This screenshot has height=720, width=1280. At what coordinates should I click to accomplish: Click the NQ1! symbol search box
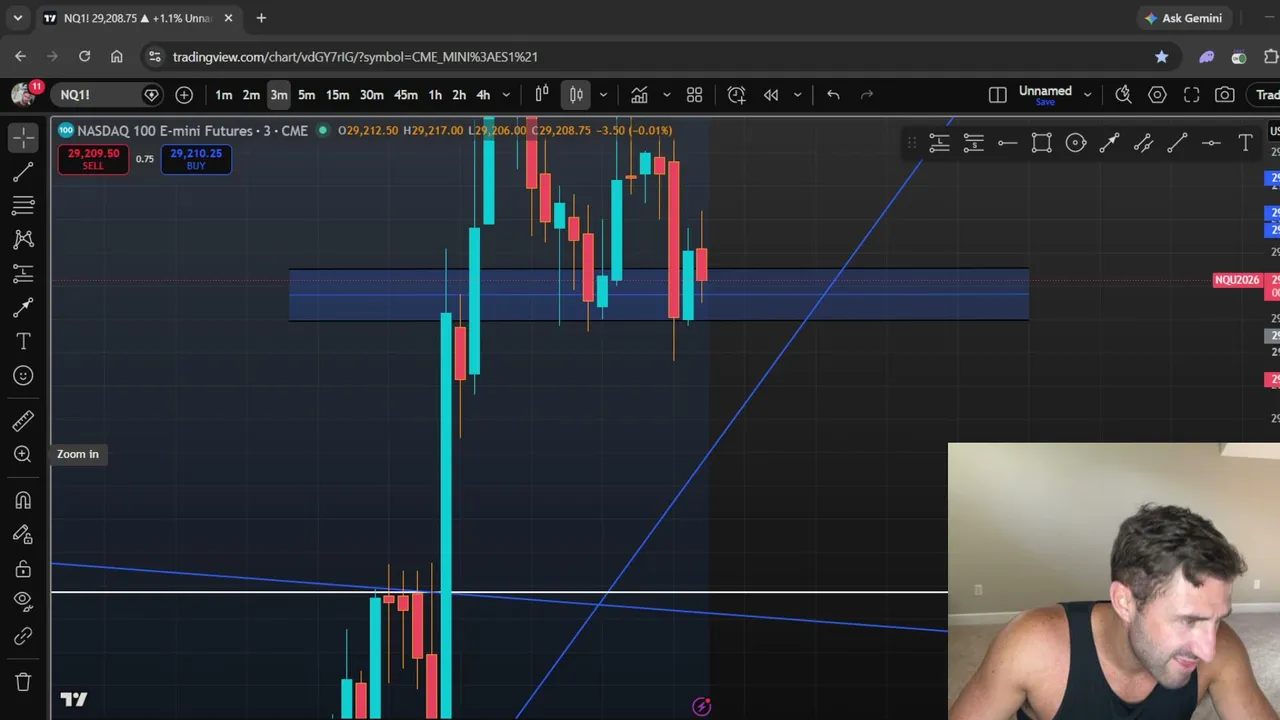[x=109, y=95]
